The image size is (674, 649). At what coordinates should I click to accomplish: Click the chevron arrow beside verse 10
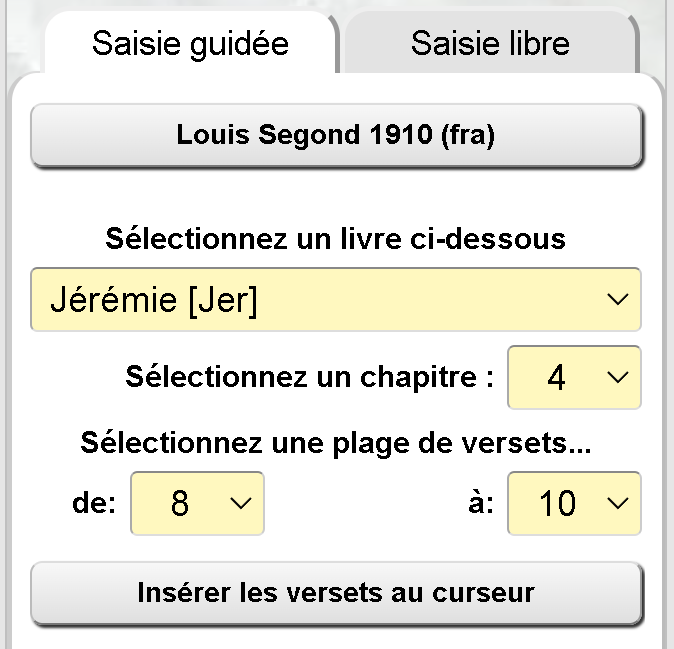coord(618,503)
